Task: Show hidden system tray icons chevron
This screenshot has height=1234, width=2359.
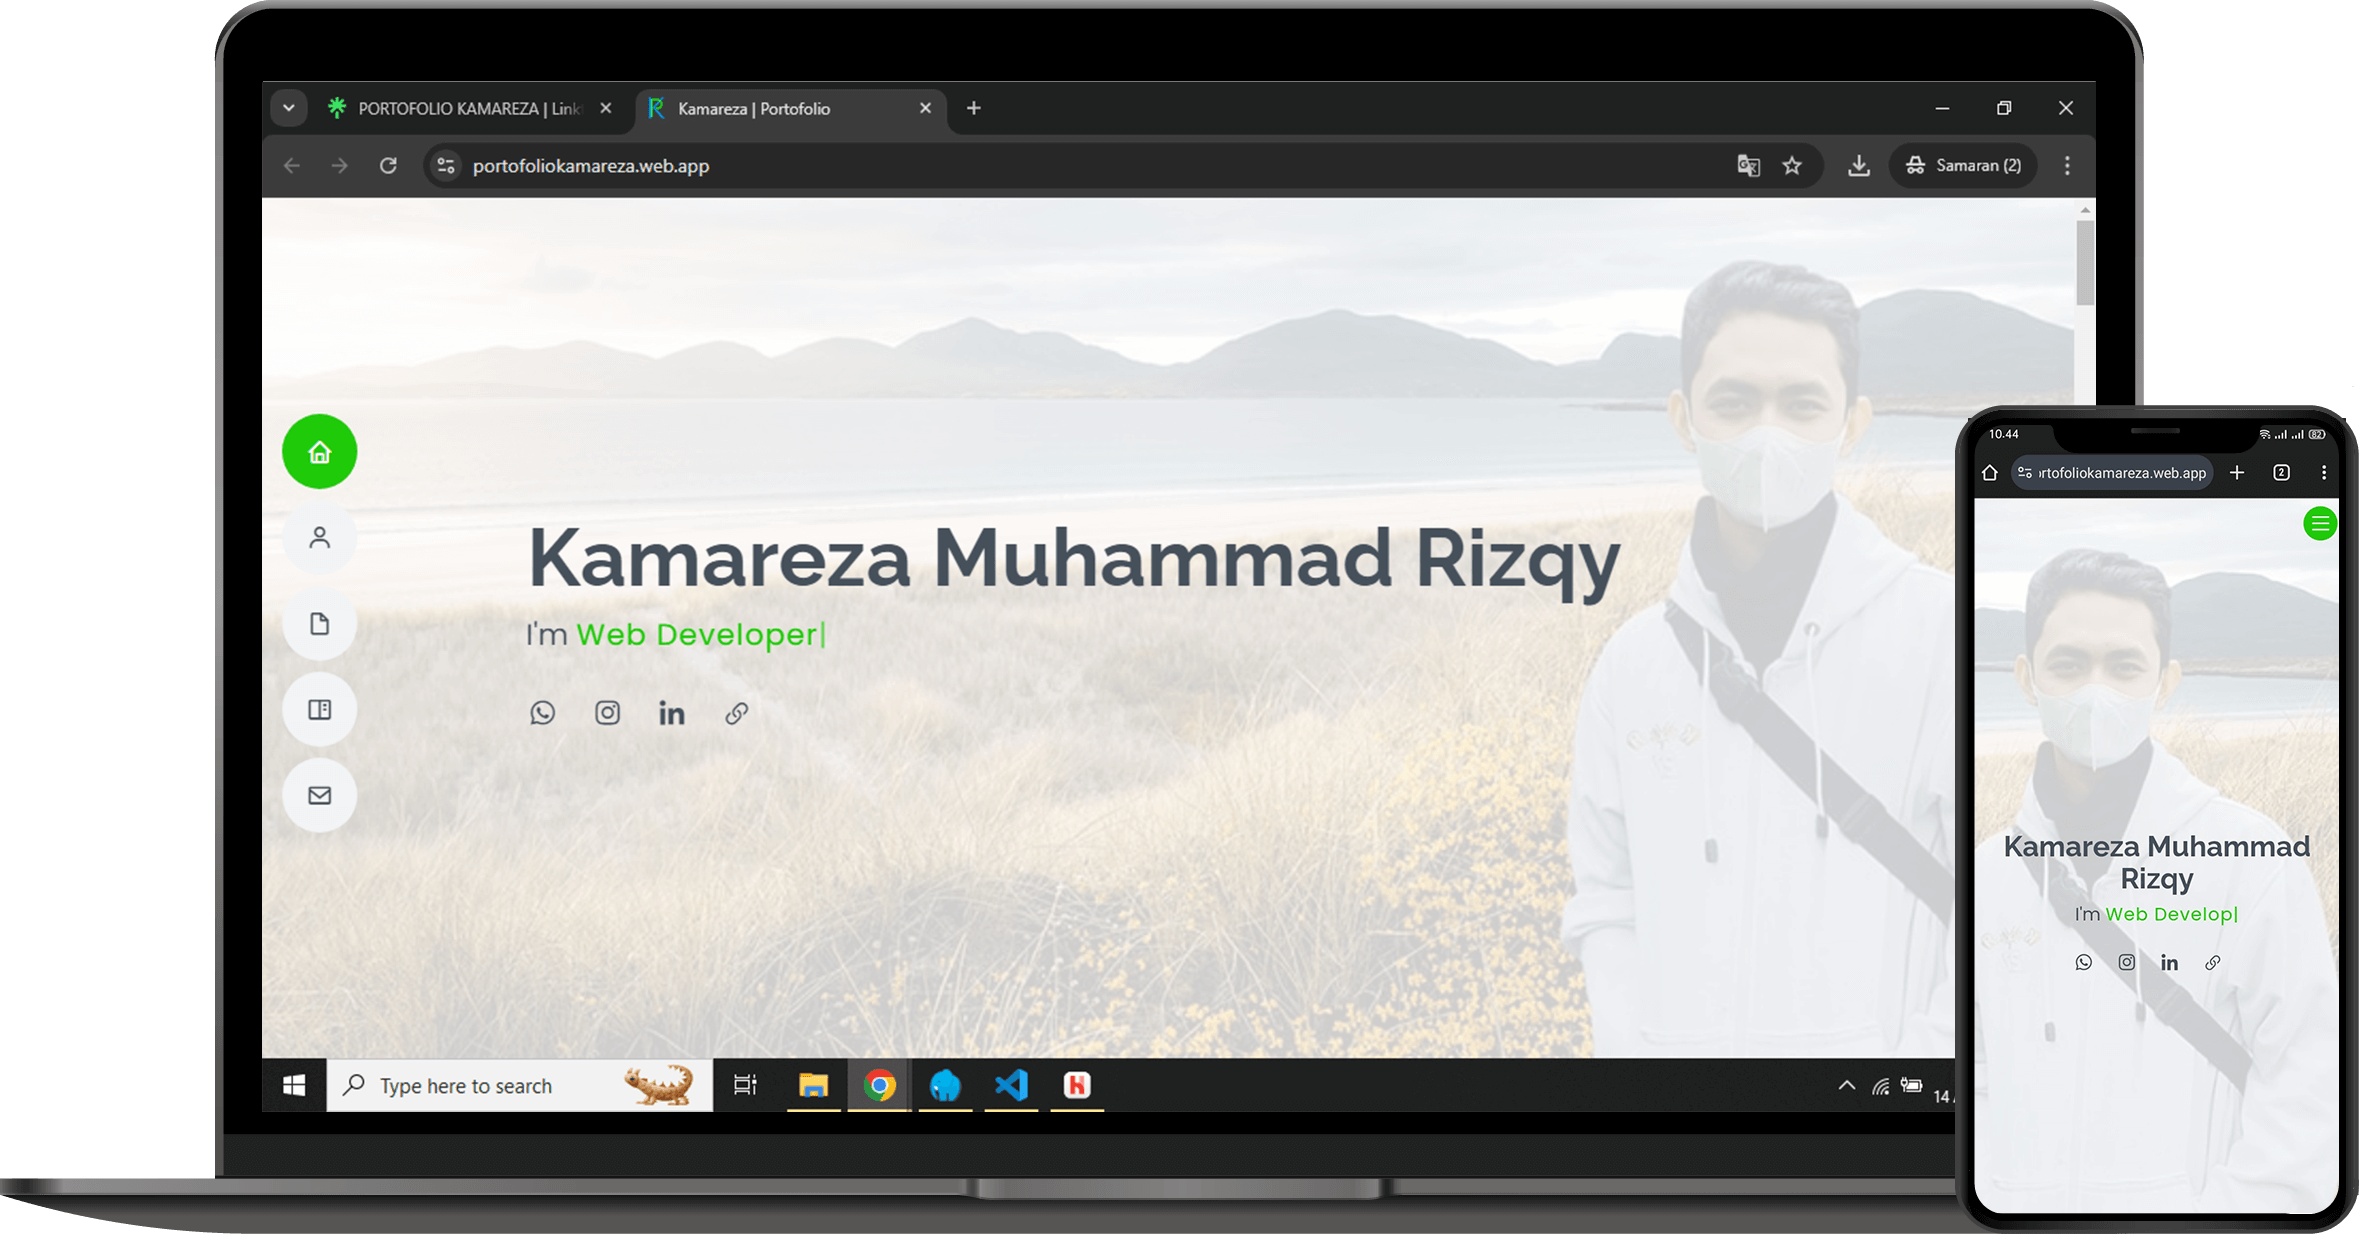Action: coord(1846,1086)
